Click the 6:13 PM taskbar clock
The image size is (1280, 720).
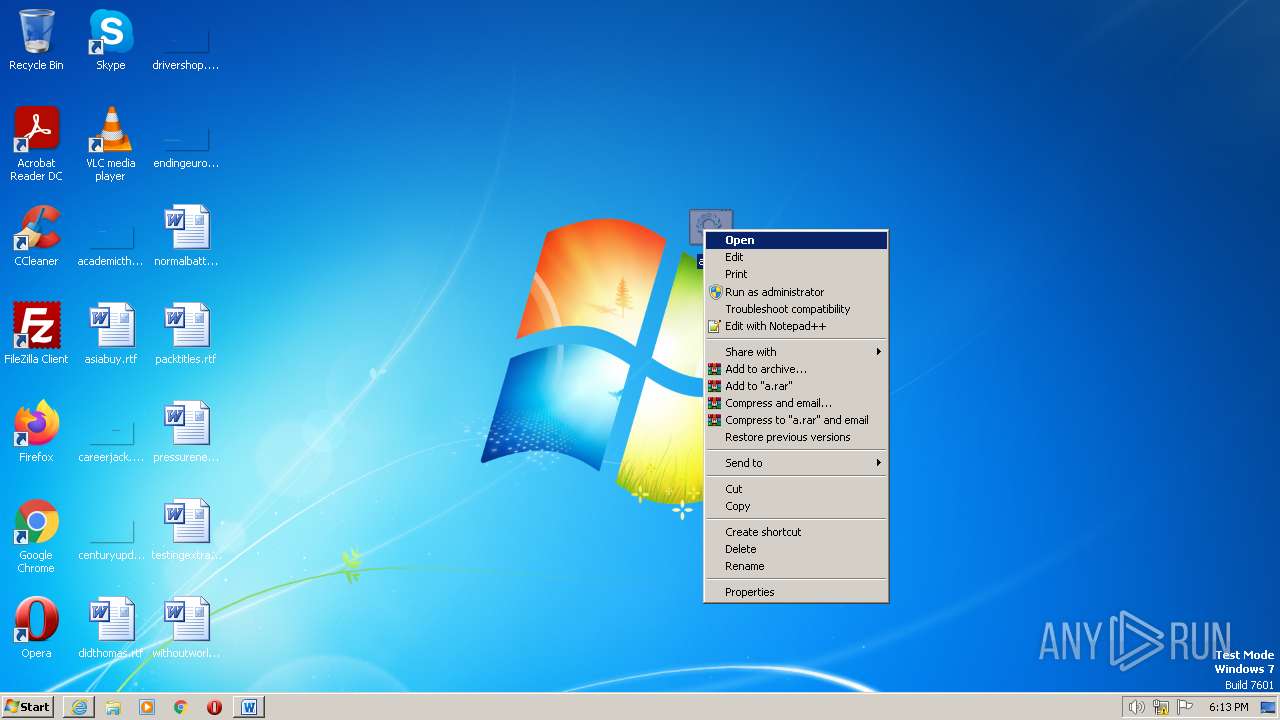click(x=1228, y=707)
